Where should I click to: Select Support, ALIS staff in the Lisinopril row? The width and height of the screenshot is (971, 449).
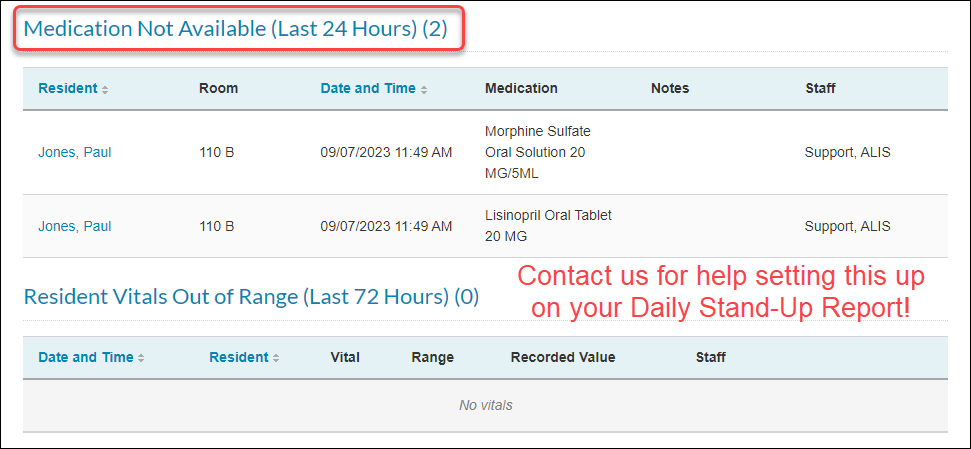[x=848, y=226]
